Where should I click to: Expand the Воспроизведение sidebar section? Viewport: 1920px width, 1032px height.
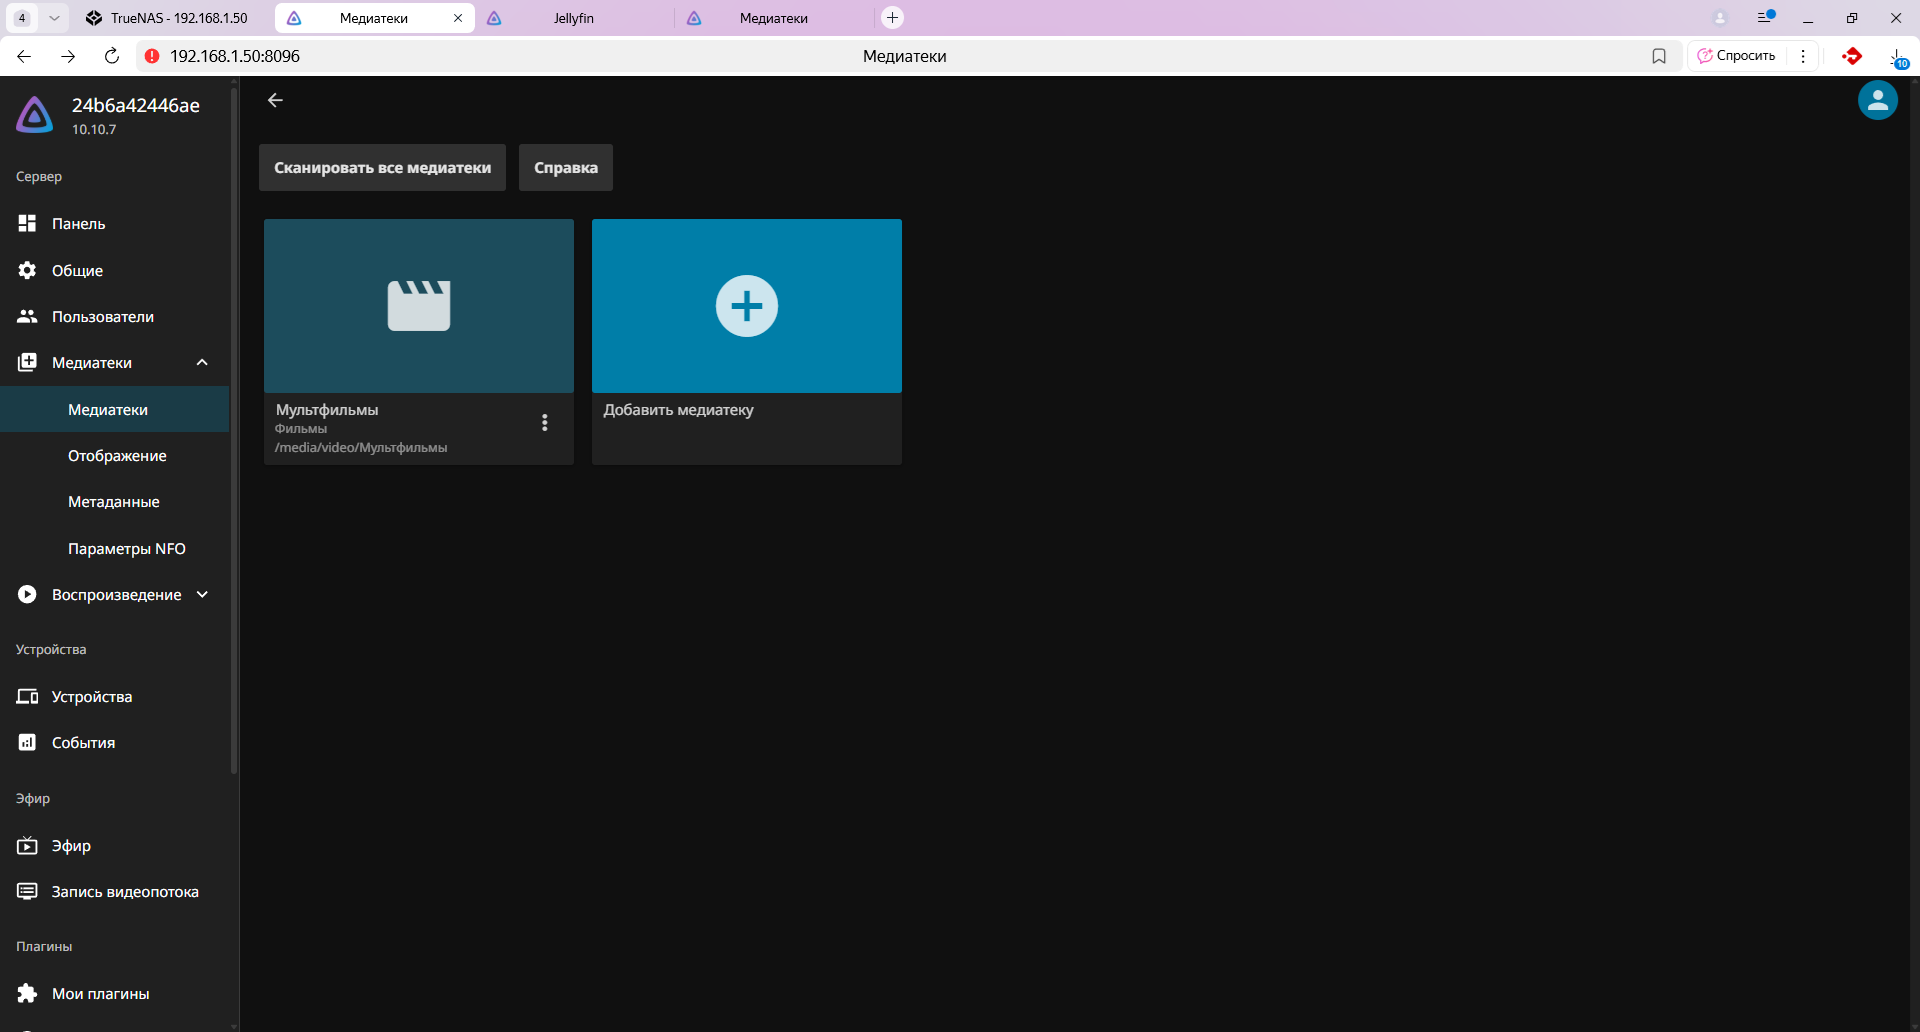point(202,595)
